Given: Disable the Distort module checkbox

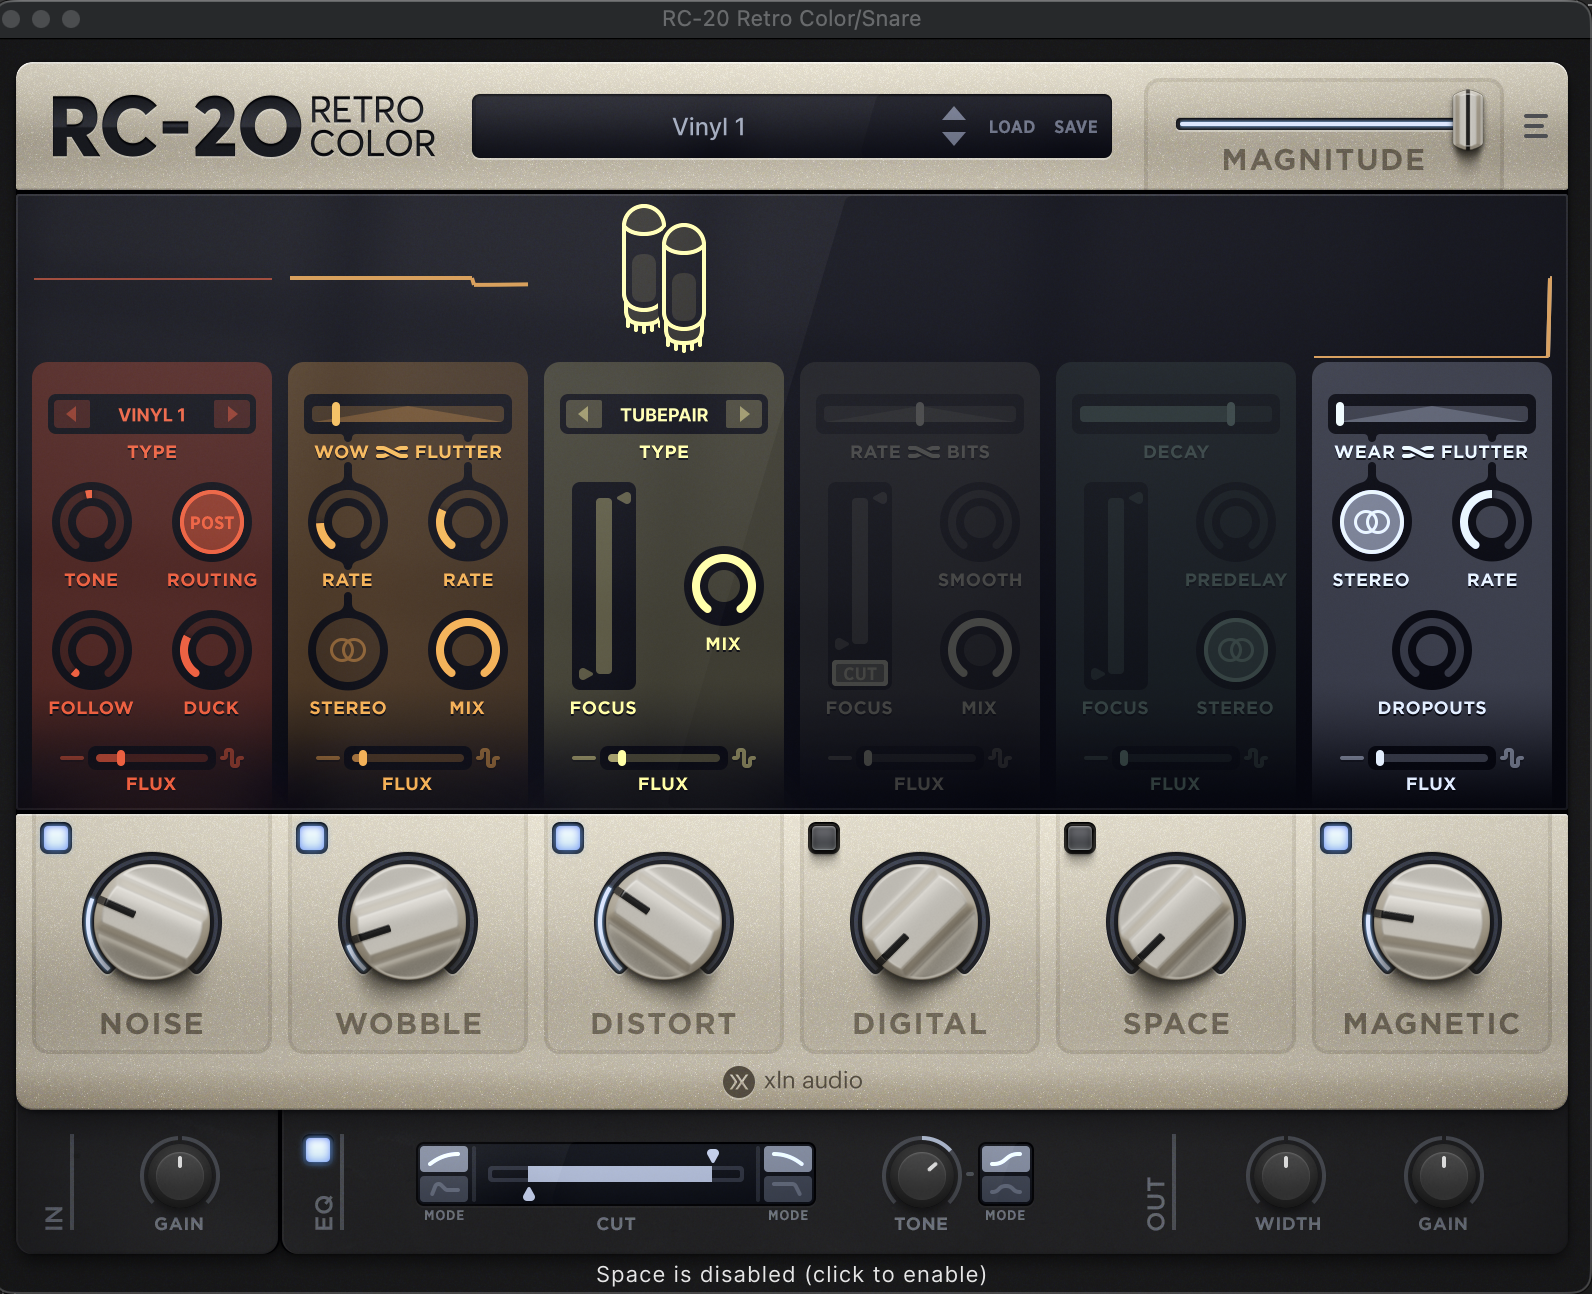Looking at the screenshot, I should pos(568,838).
